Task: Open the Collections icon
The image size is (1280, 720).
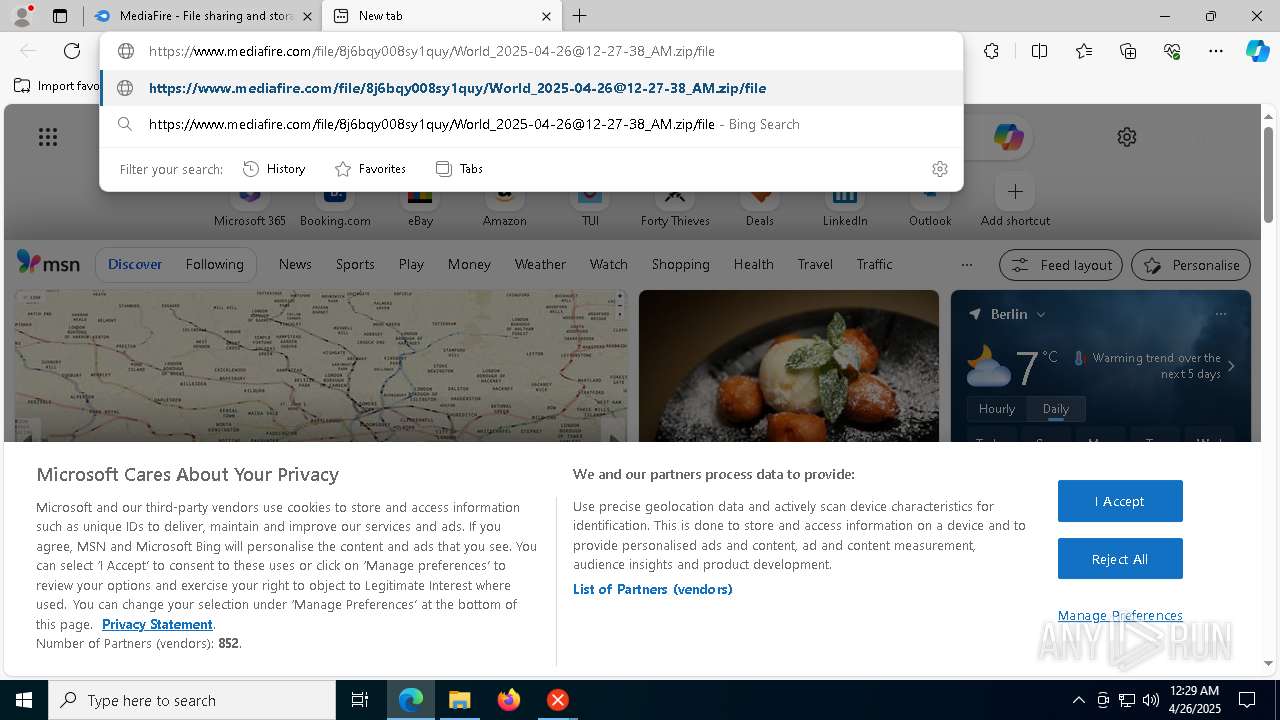Action: [1128, 51]
